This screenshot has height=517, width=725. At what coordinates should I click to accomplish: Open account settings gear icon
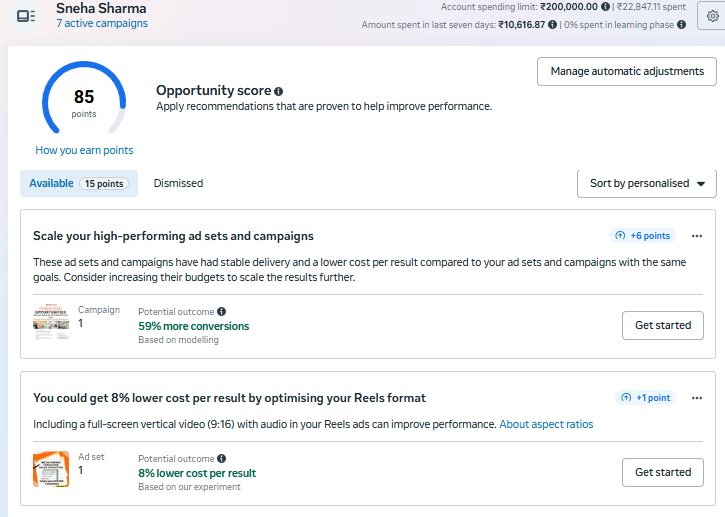point(712,16)
